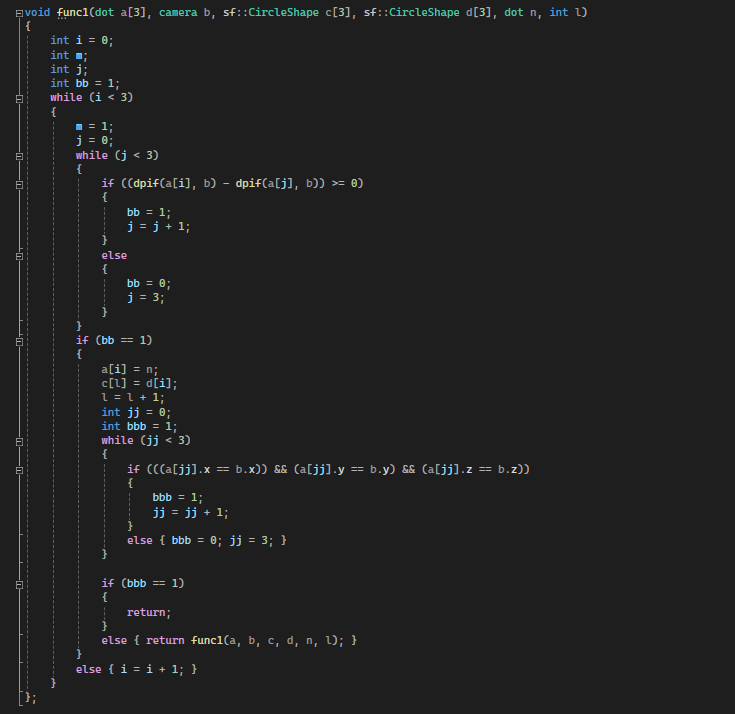This screenshot has height=714, width=735.
Task: Collapse the fold marker beside 'else' before 'bb = 0;'
Action: click(x=19, y=256)
